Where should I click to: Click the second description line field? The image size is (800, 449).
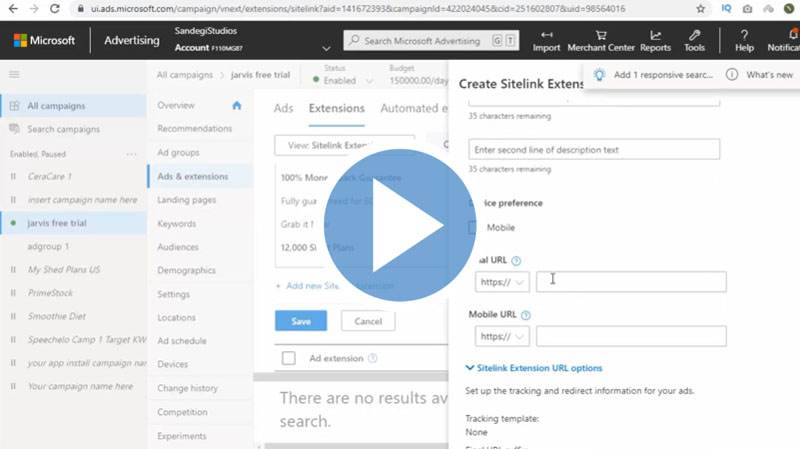(x=594, y=149)
